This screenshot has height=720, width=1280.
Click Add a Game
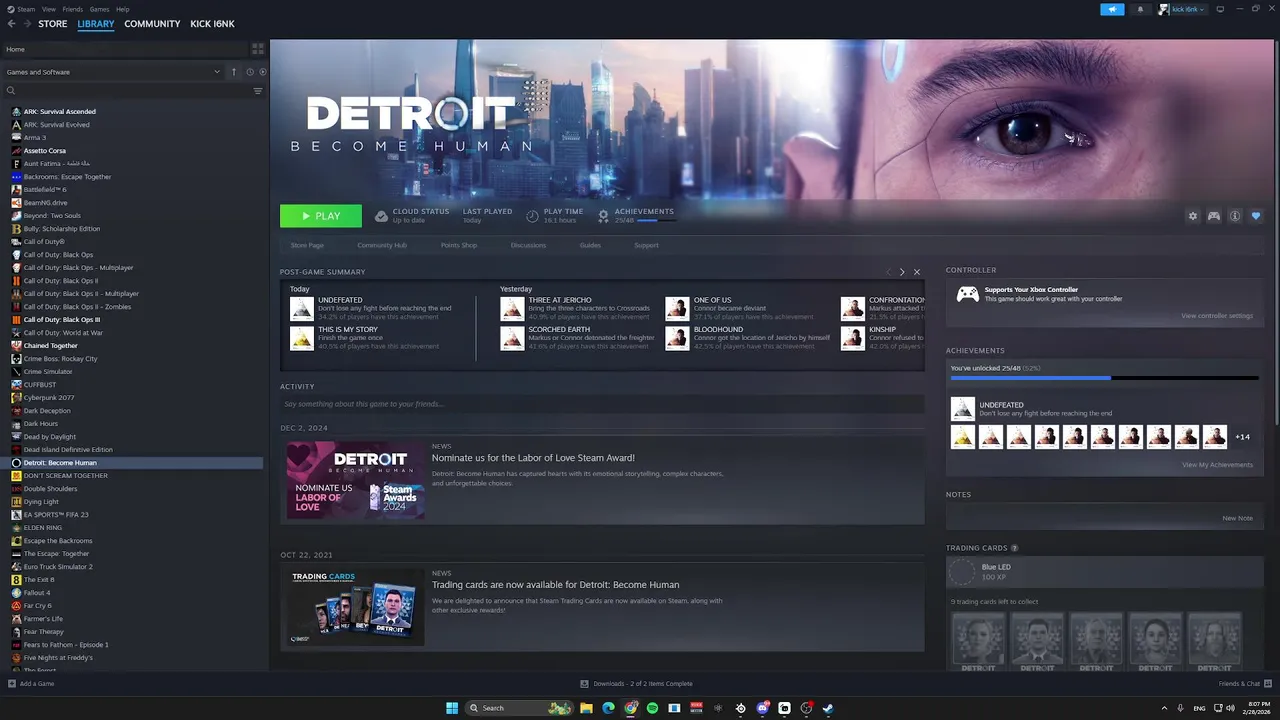click(x=31, y=684)
